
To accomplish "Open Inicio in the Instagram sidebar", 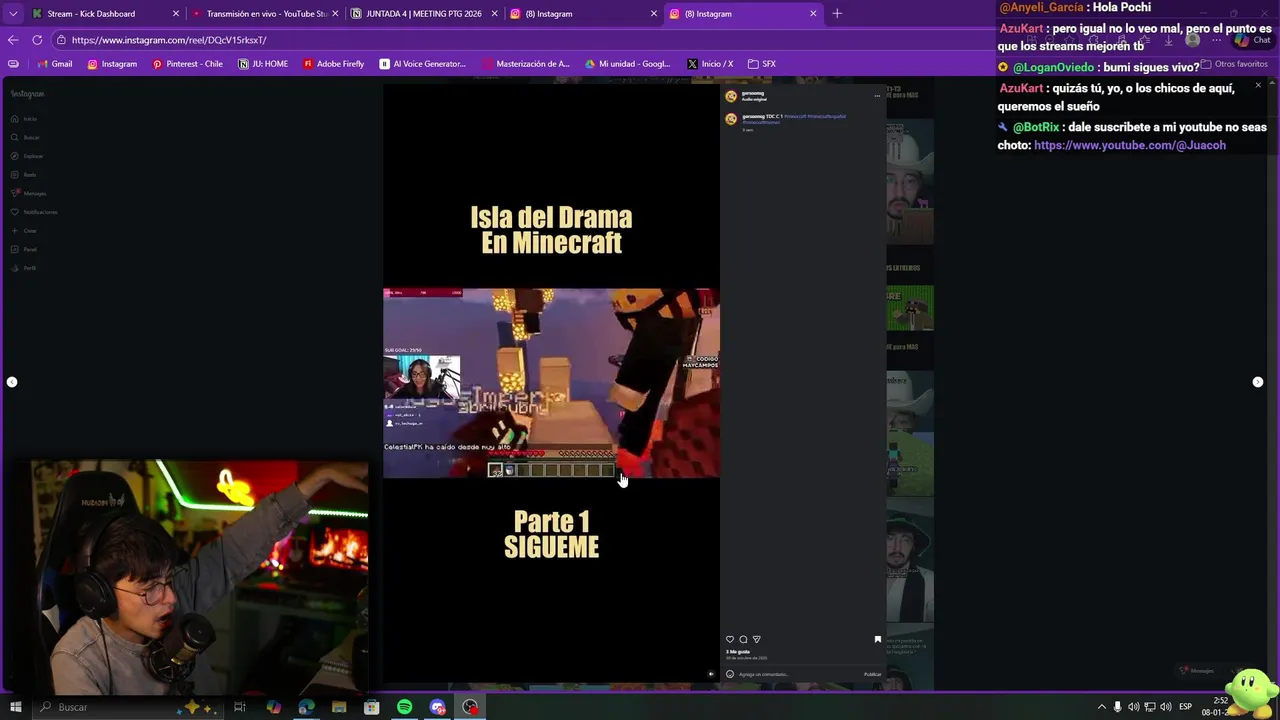I will tap(24, 119).
